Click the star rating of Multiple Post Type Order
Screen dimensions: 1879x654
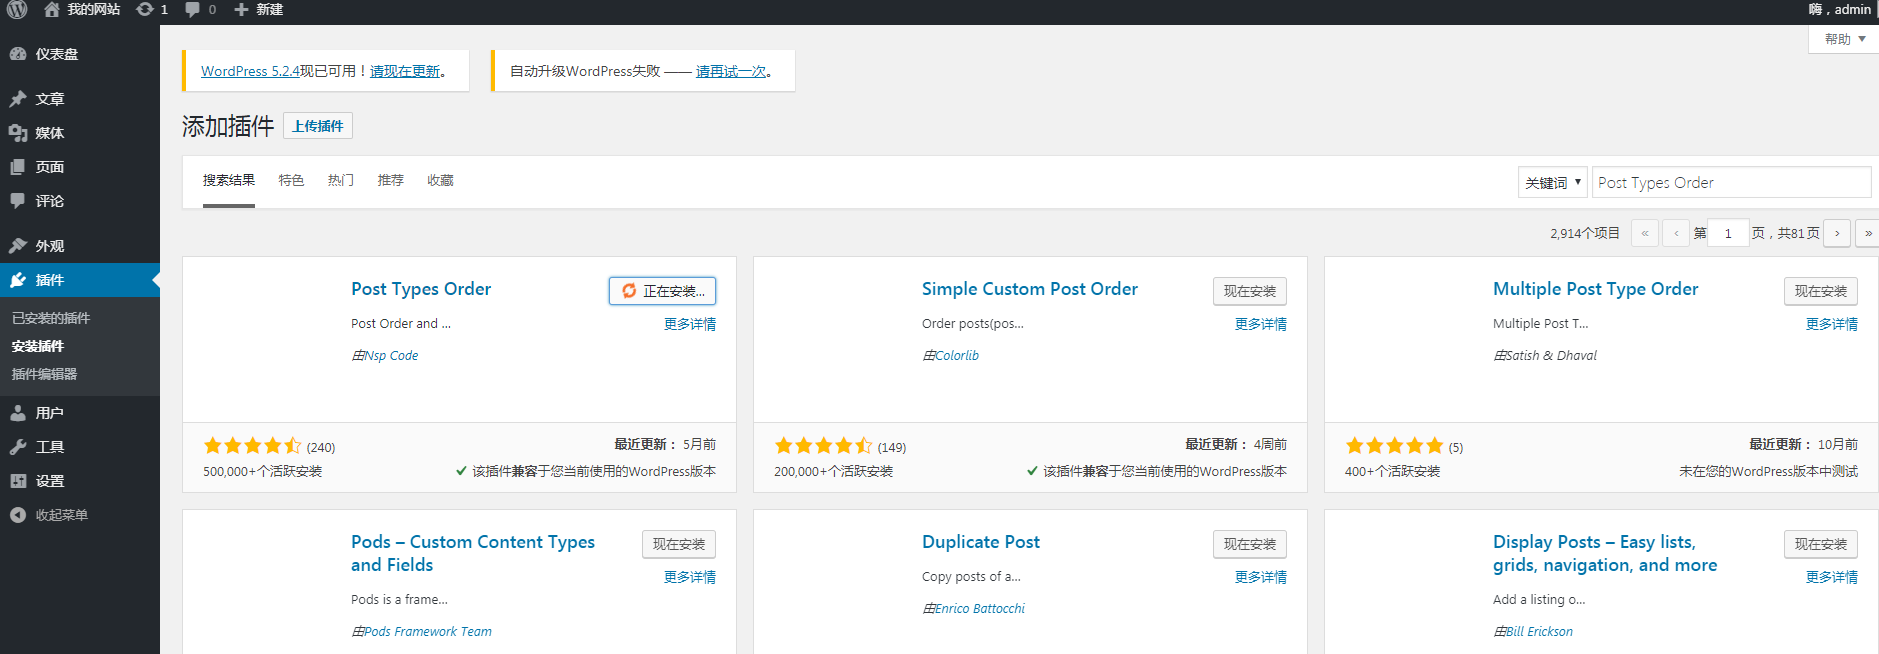coord(1394,446)
